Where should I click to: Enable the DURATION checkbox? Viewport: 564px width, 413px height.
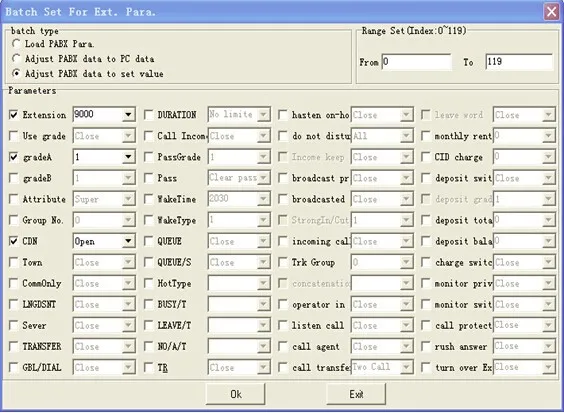[x=149, y=115]
